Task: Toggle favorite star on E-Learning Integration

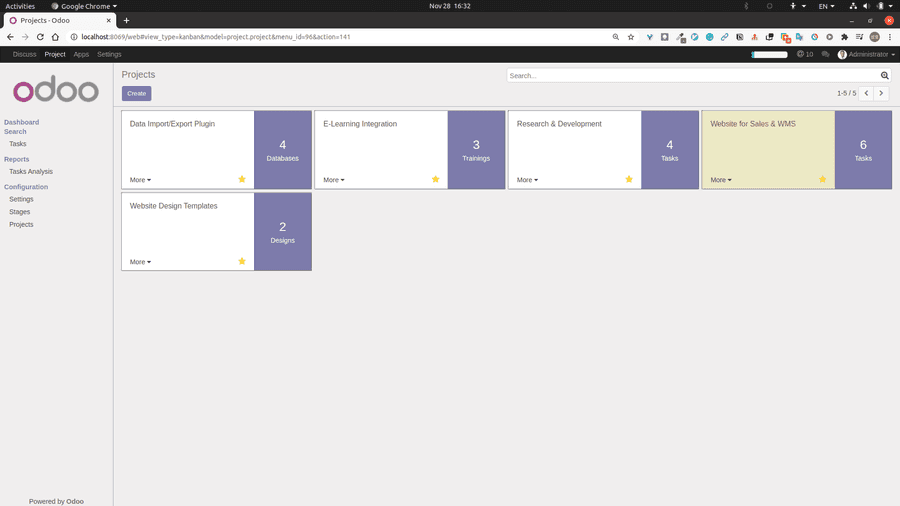Action: 435,179
